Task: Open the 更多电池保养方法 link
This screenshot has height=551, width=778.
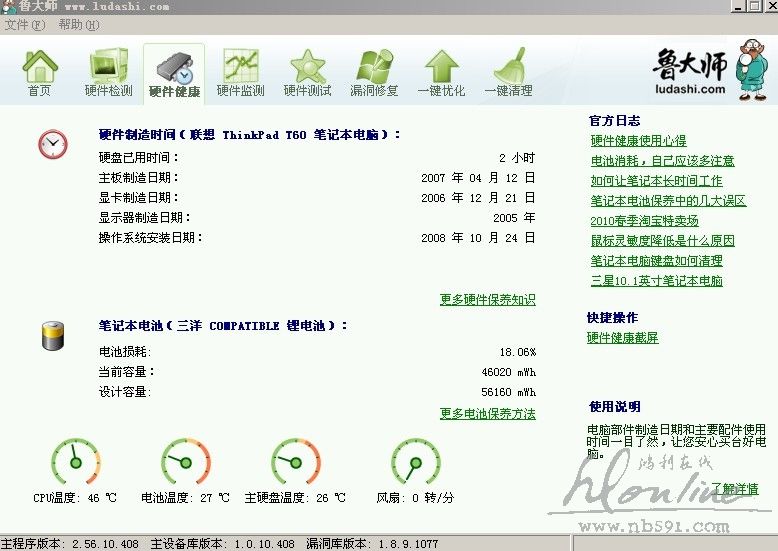Action: (x=487, y=413)
